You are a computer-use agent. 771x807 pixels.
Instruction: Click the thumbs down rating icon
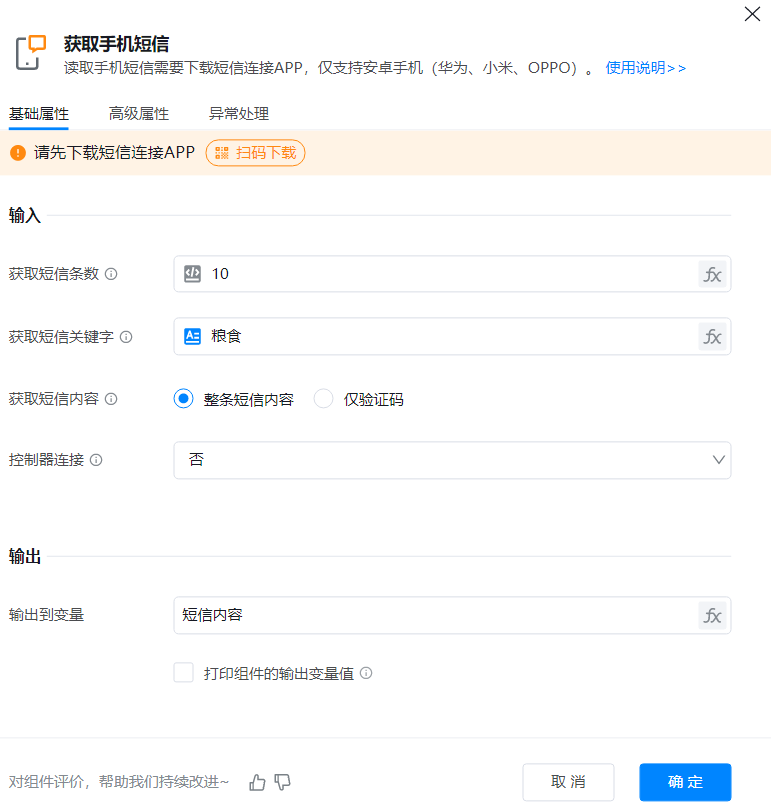[x=283, y=782]
